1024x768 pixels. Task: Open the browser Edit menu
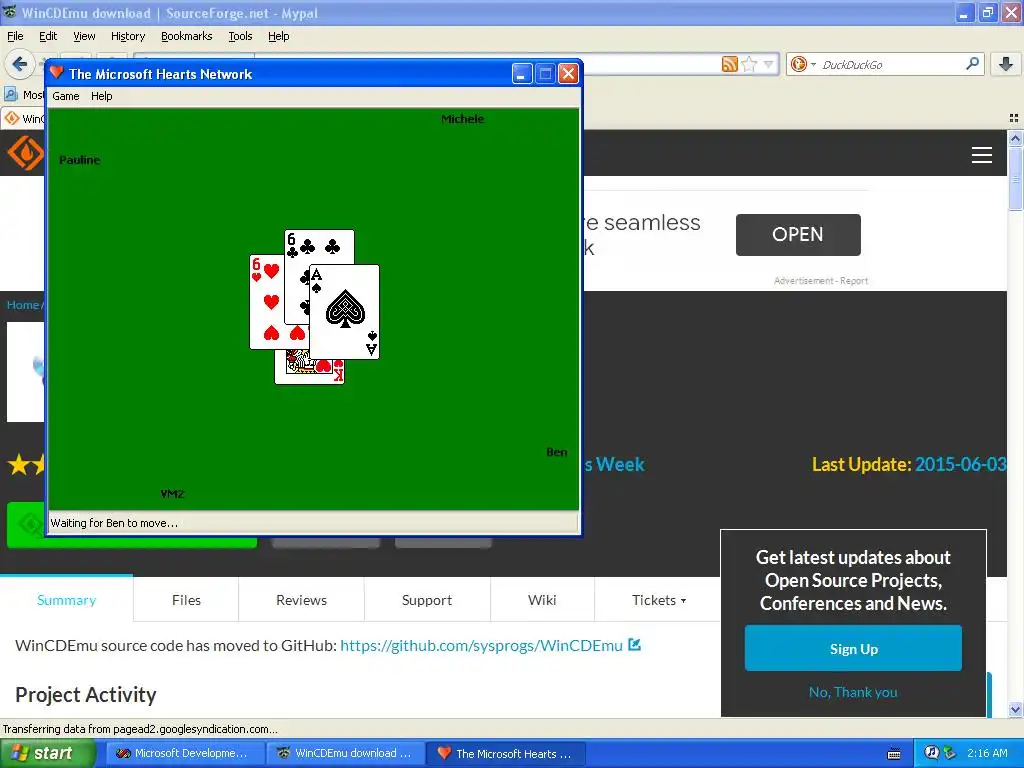pos(48,36)
